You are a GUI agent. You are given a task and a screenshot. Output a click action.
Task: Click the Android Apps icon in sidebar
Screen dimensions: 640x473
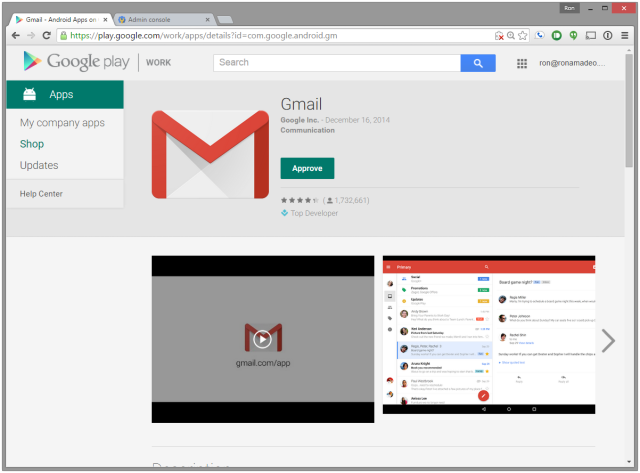pos(29,95)
